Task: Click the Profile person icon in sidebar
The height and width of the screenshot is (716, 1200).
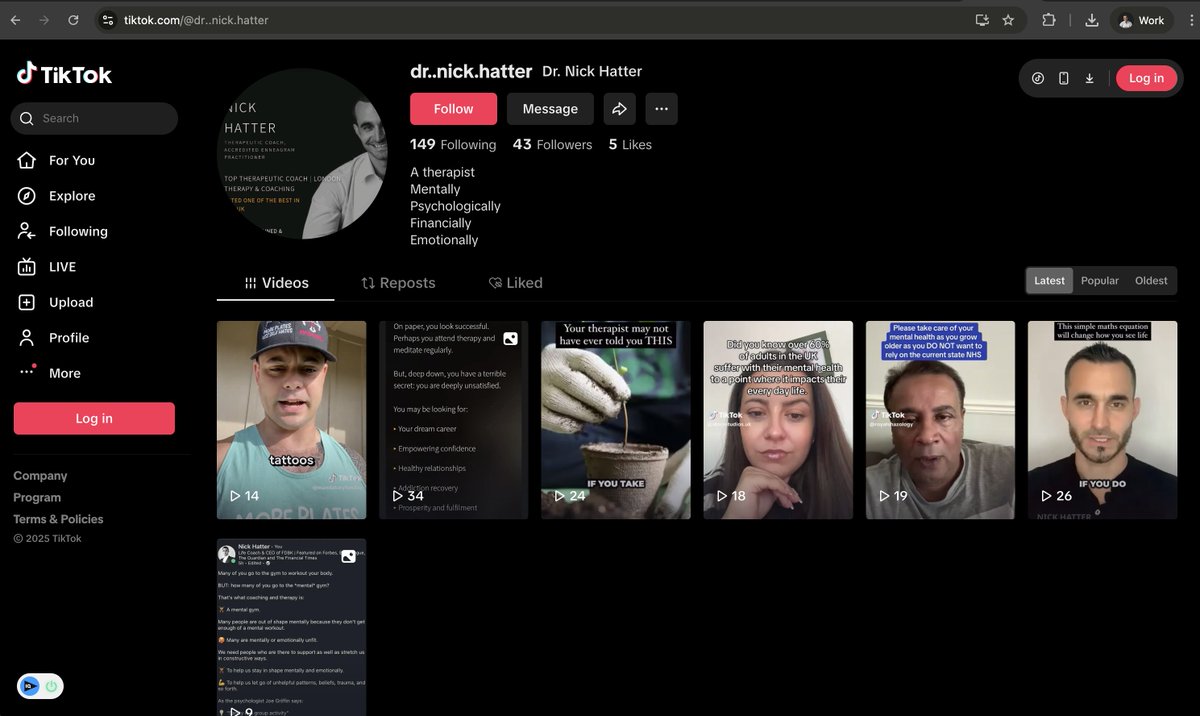Action: [x=27, y=338]
